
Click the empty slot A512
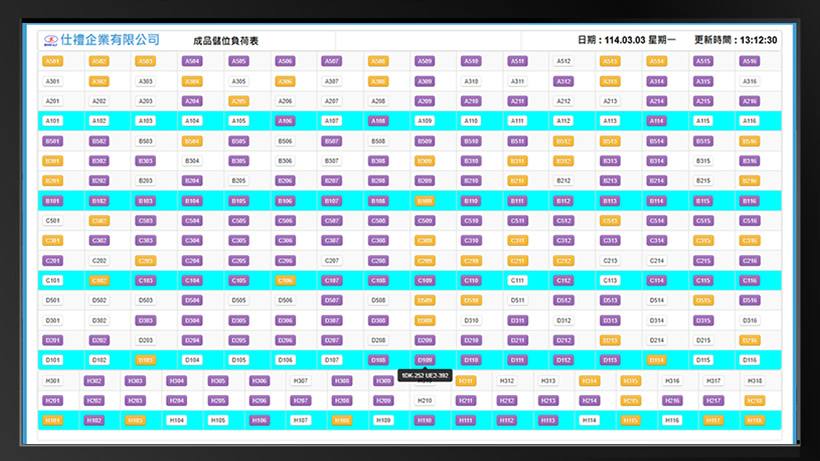[563, 61]
